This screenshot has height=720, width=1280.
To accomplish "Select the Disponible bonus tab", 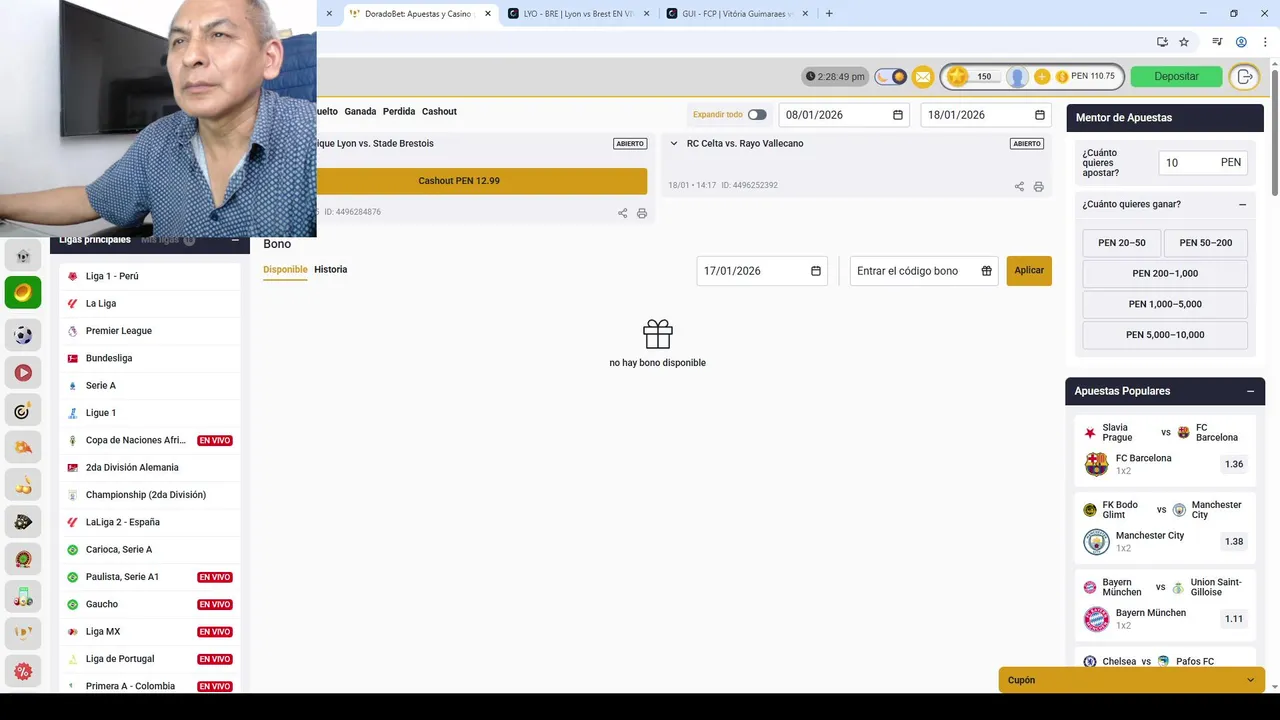I will coord(285,270).
